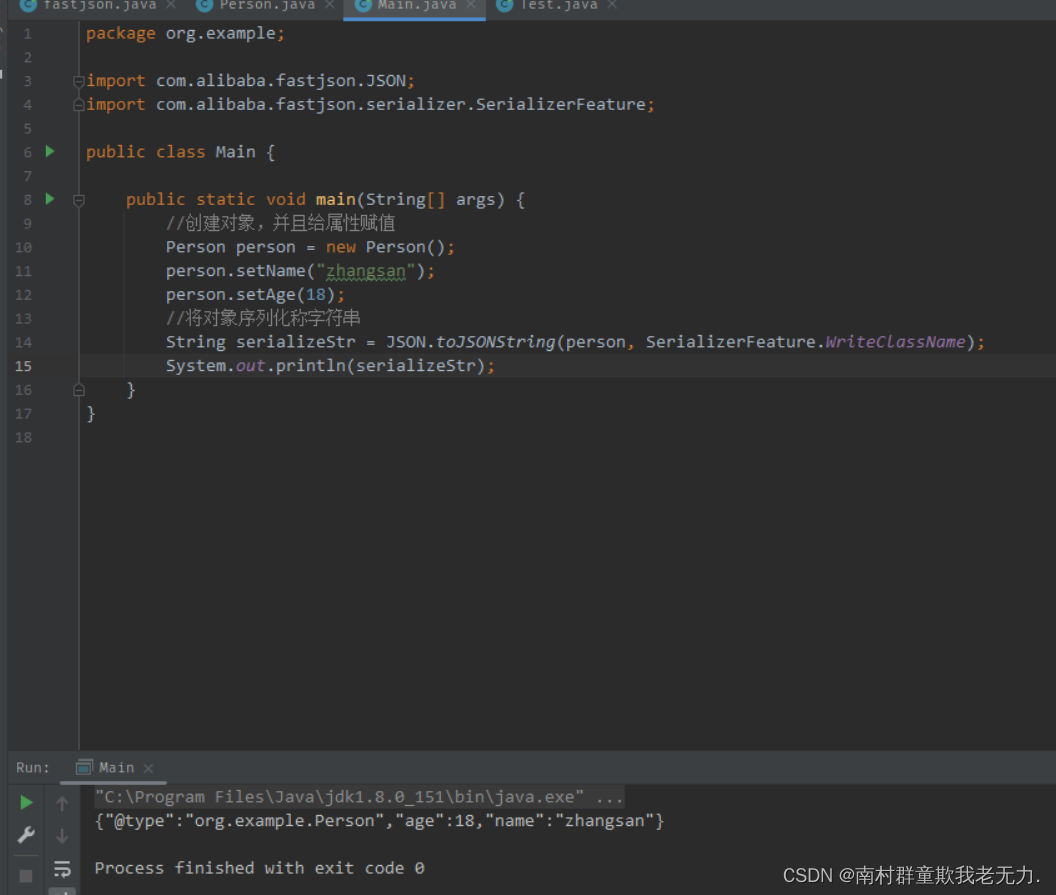Close the fastjson.java tab
The image size is (1056, 895).
click(171, 5)
